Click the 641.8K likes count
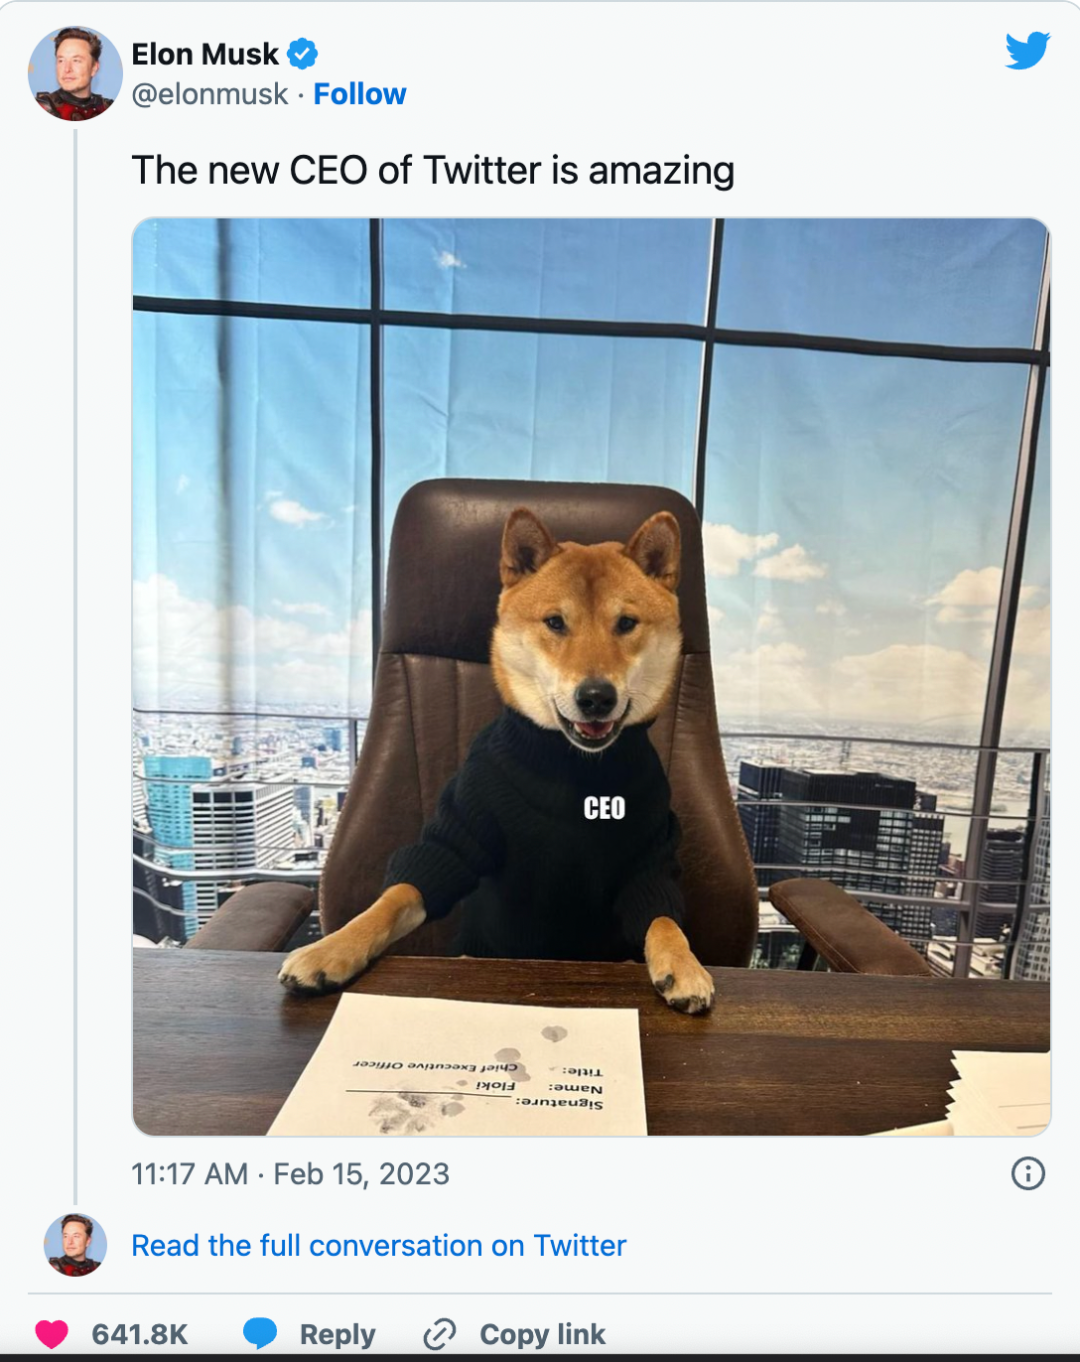 (140, 1334)
